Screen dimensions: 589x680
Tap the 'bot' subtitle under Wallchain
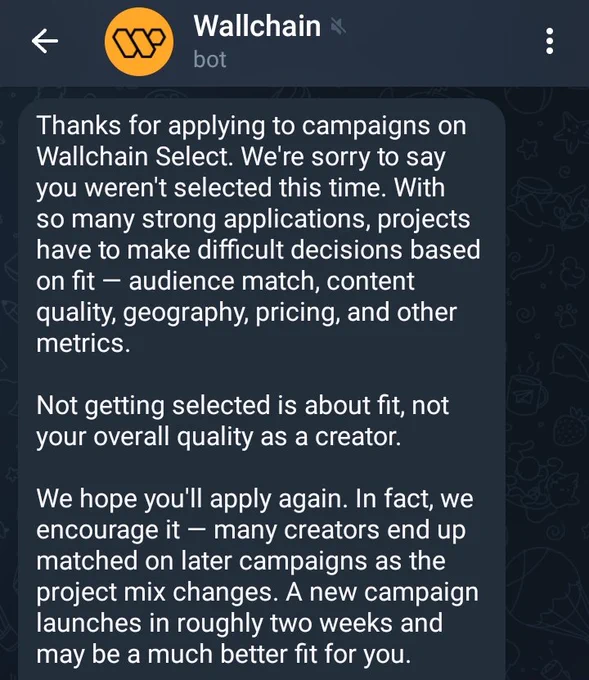click(210, 59)
